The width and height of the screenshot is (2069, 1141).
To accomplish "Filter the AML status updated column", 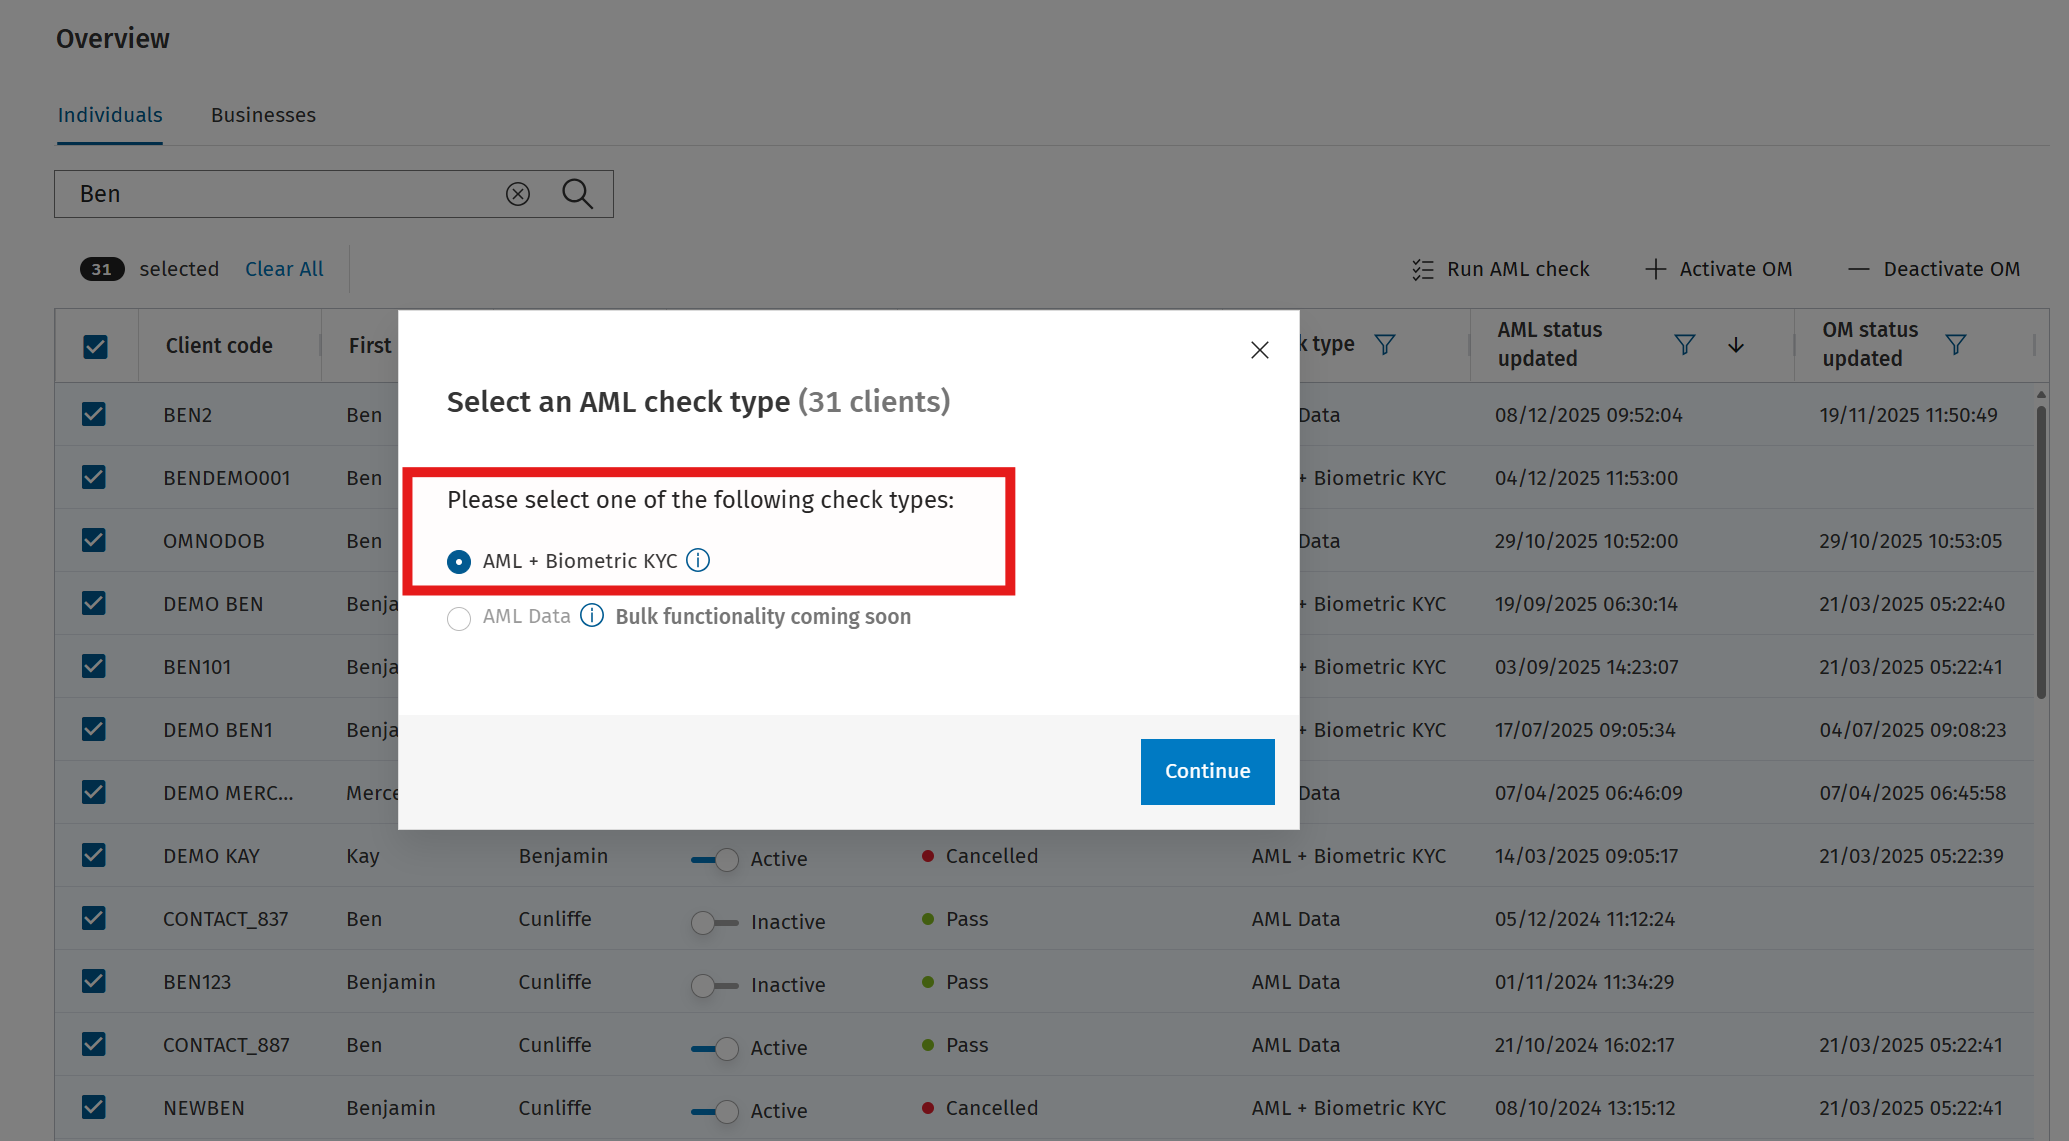I will 1684,345.
